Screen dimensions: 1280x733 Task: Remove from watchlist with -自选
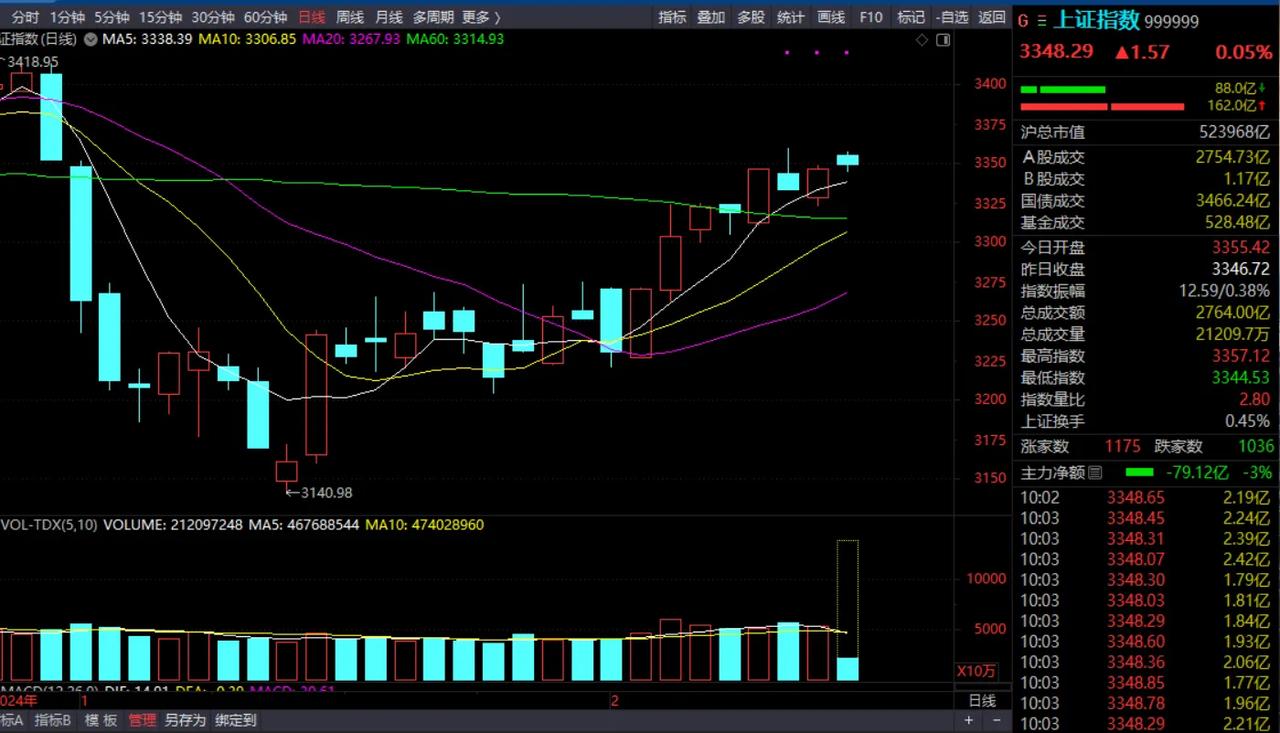coord(952,17)
